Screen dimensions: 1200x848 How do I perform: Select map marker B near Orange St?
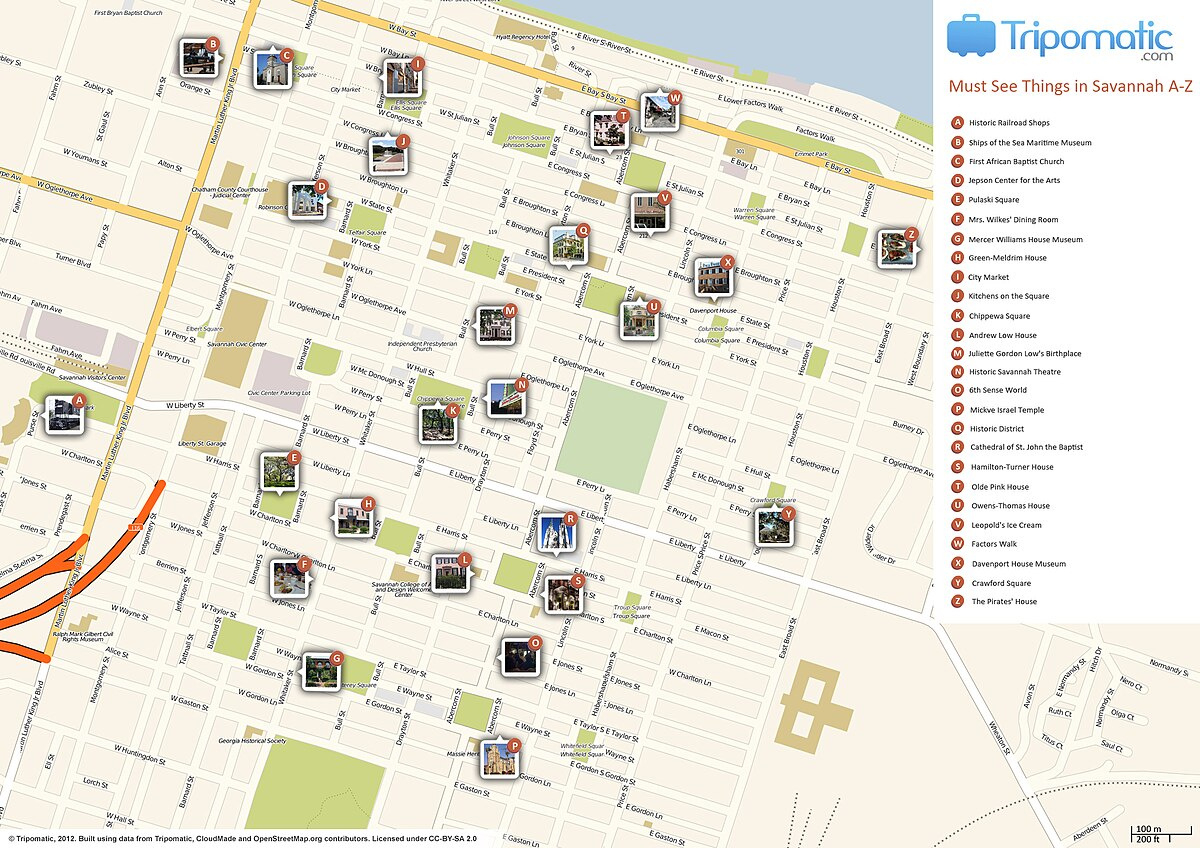tap(197, 57)
